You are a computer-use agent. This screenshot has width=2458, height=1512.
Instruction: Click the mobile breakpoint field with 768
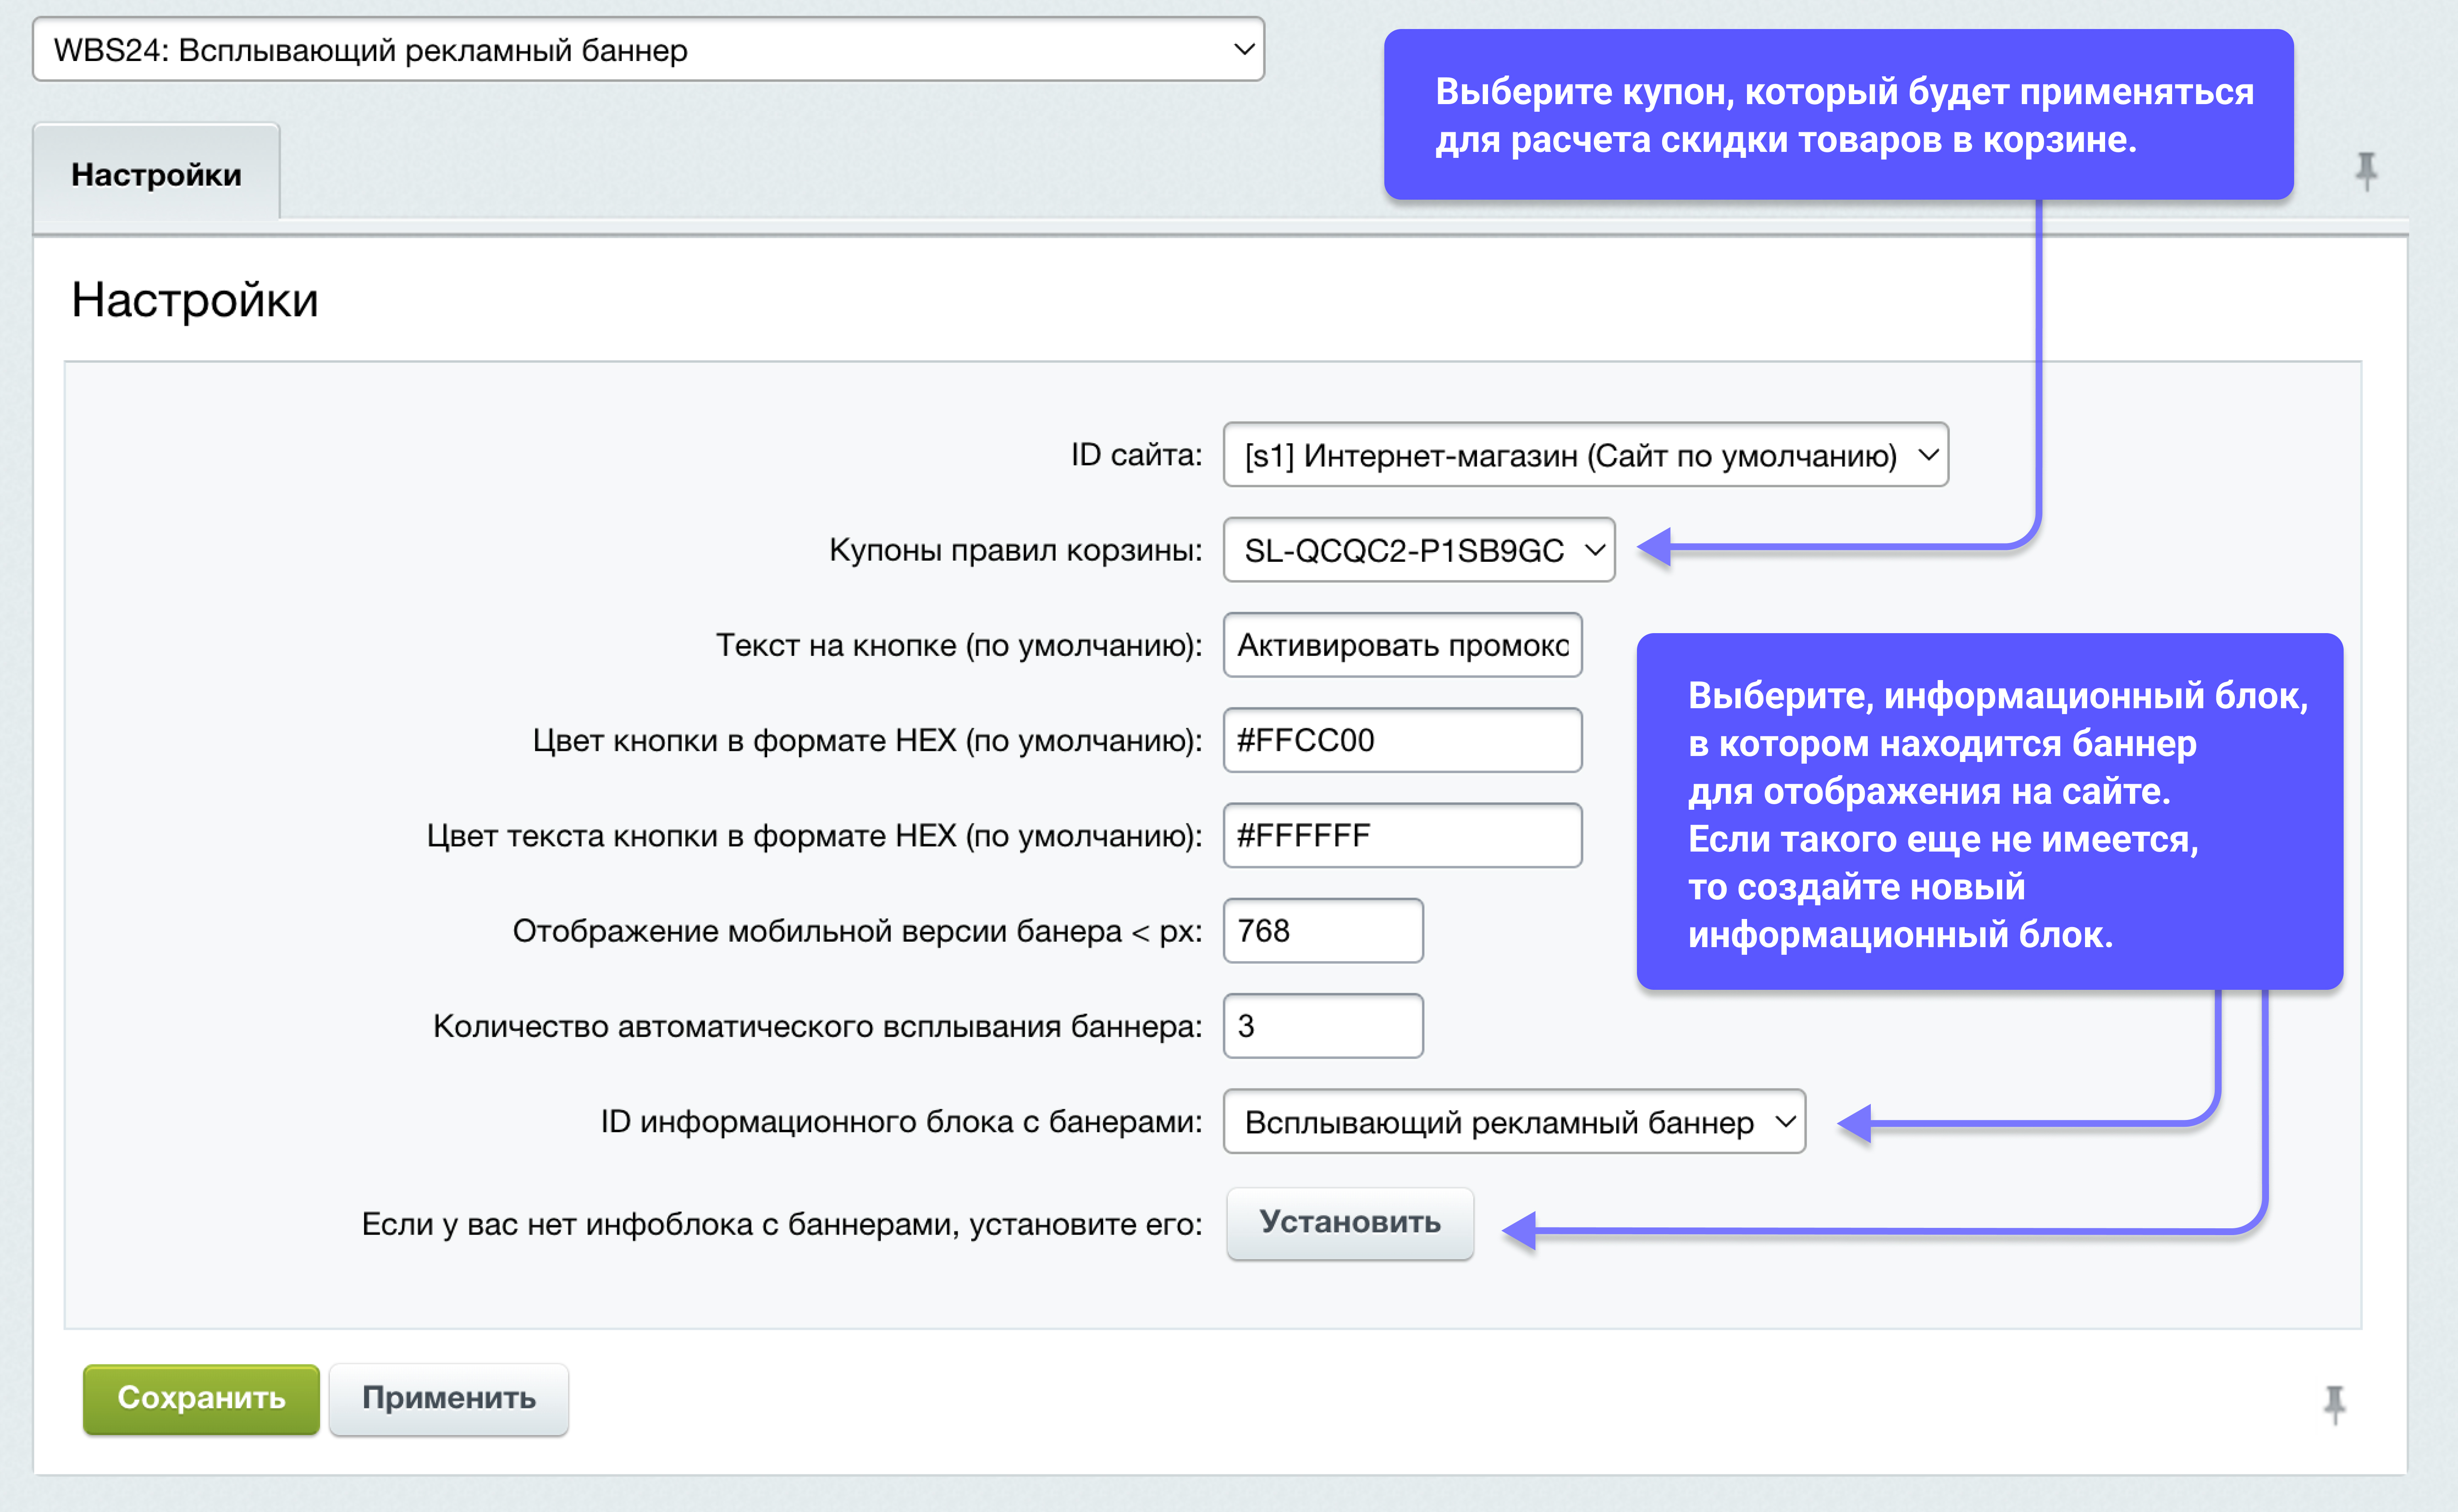[1322, 931]
